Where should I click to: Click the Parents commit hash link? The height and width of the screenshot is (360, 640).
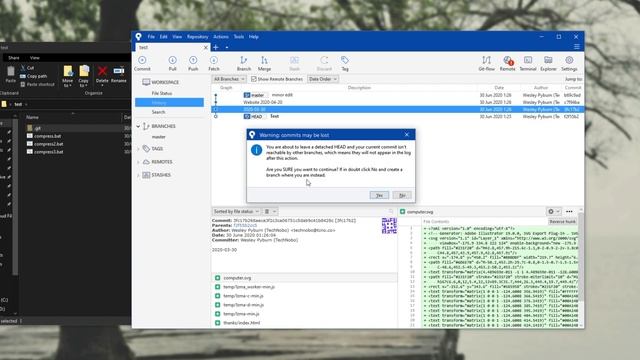coord(245,225)
